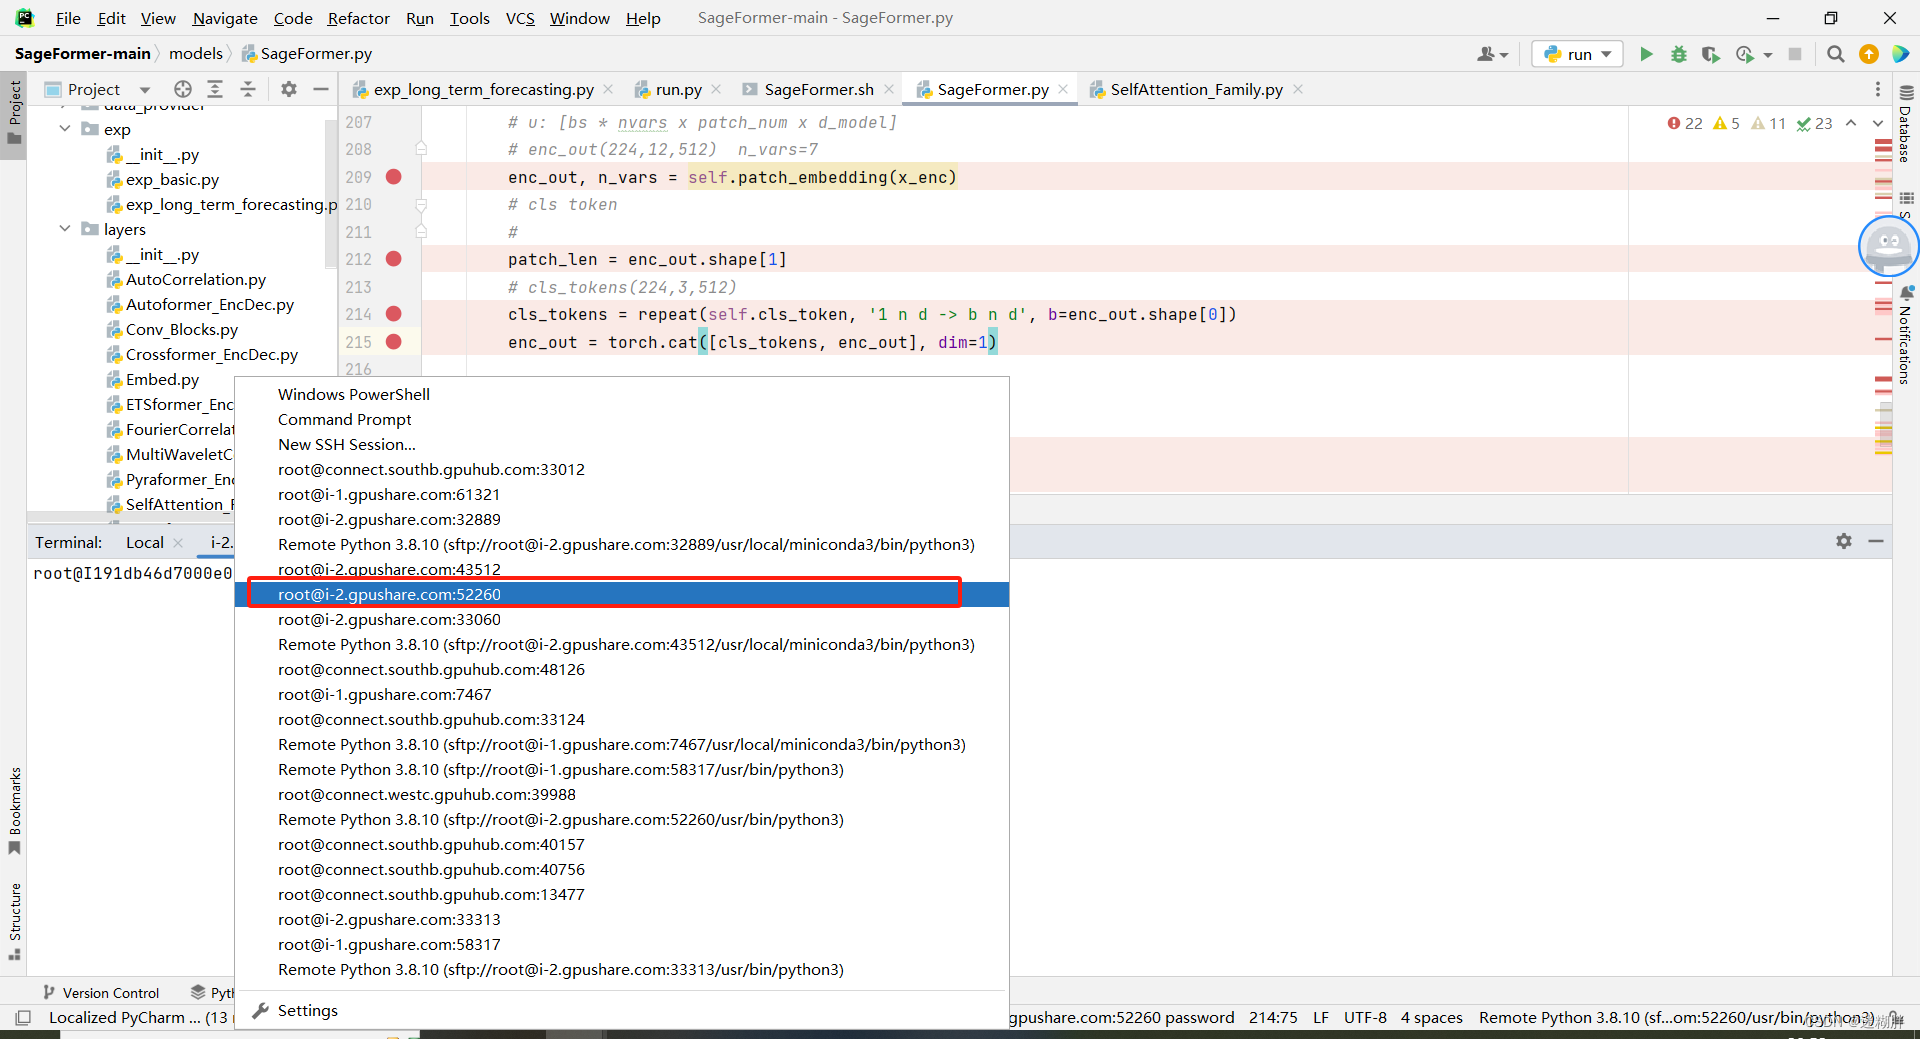Toggle tool window bars in status bar corner
The image size is (1920, 1039).
click(22, 1018)
